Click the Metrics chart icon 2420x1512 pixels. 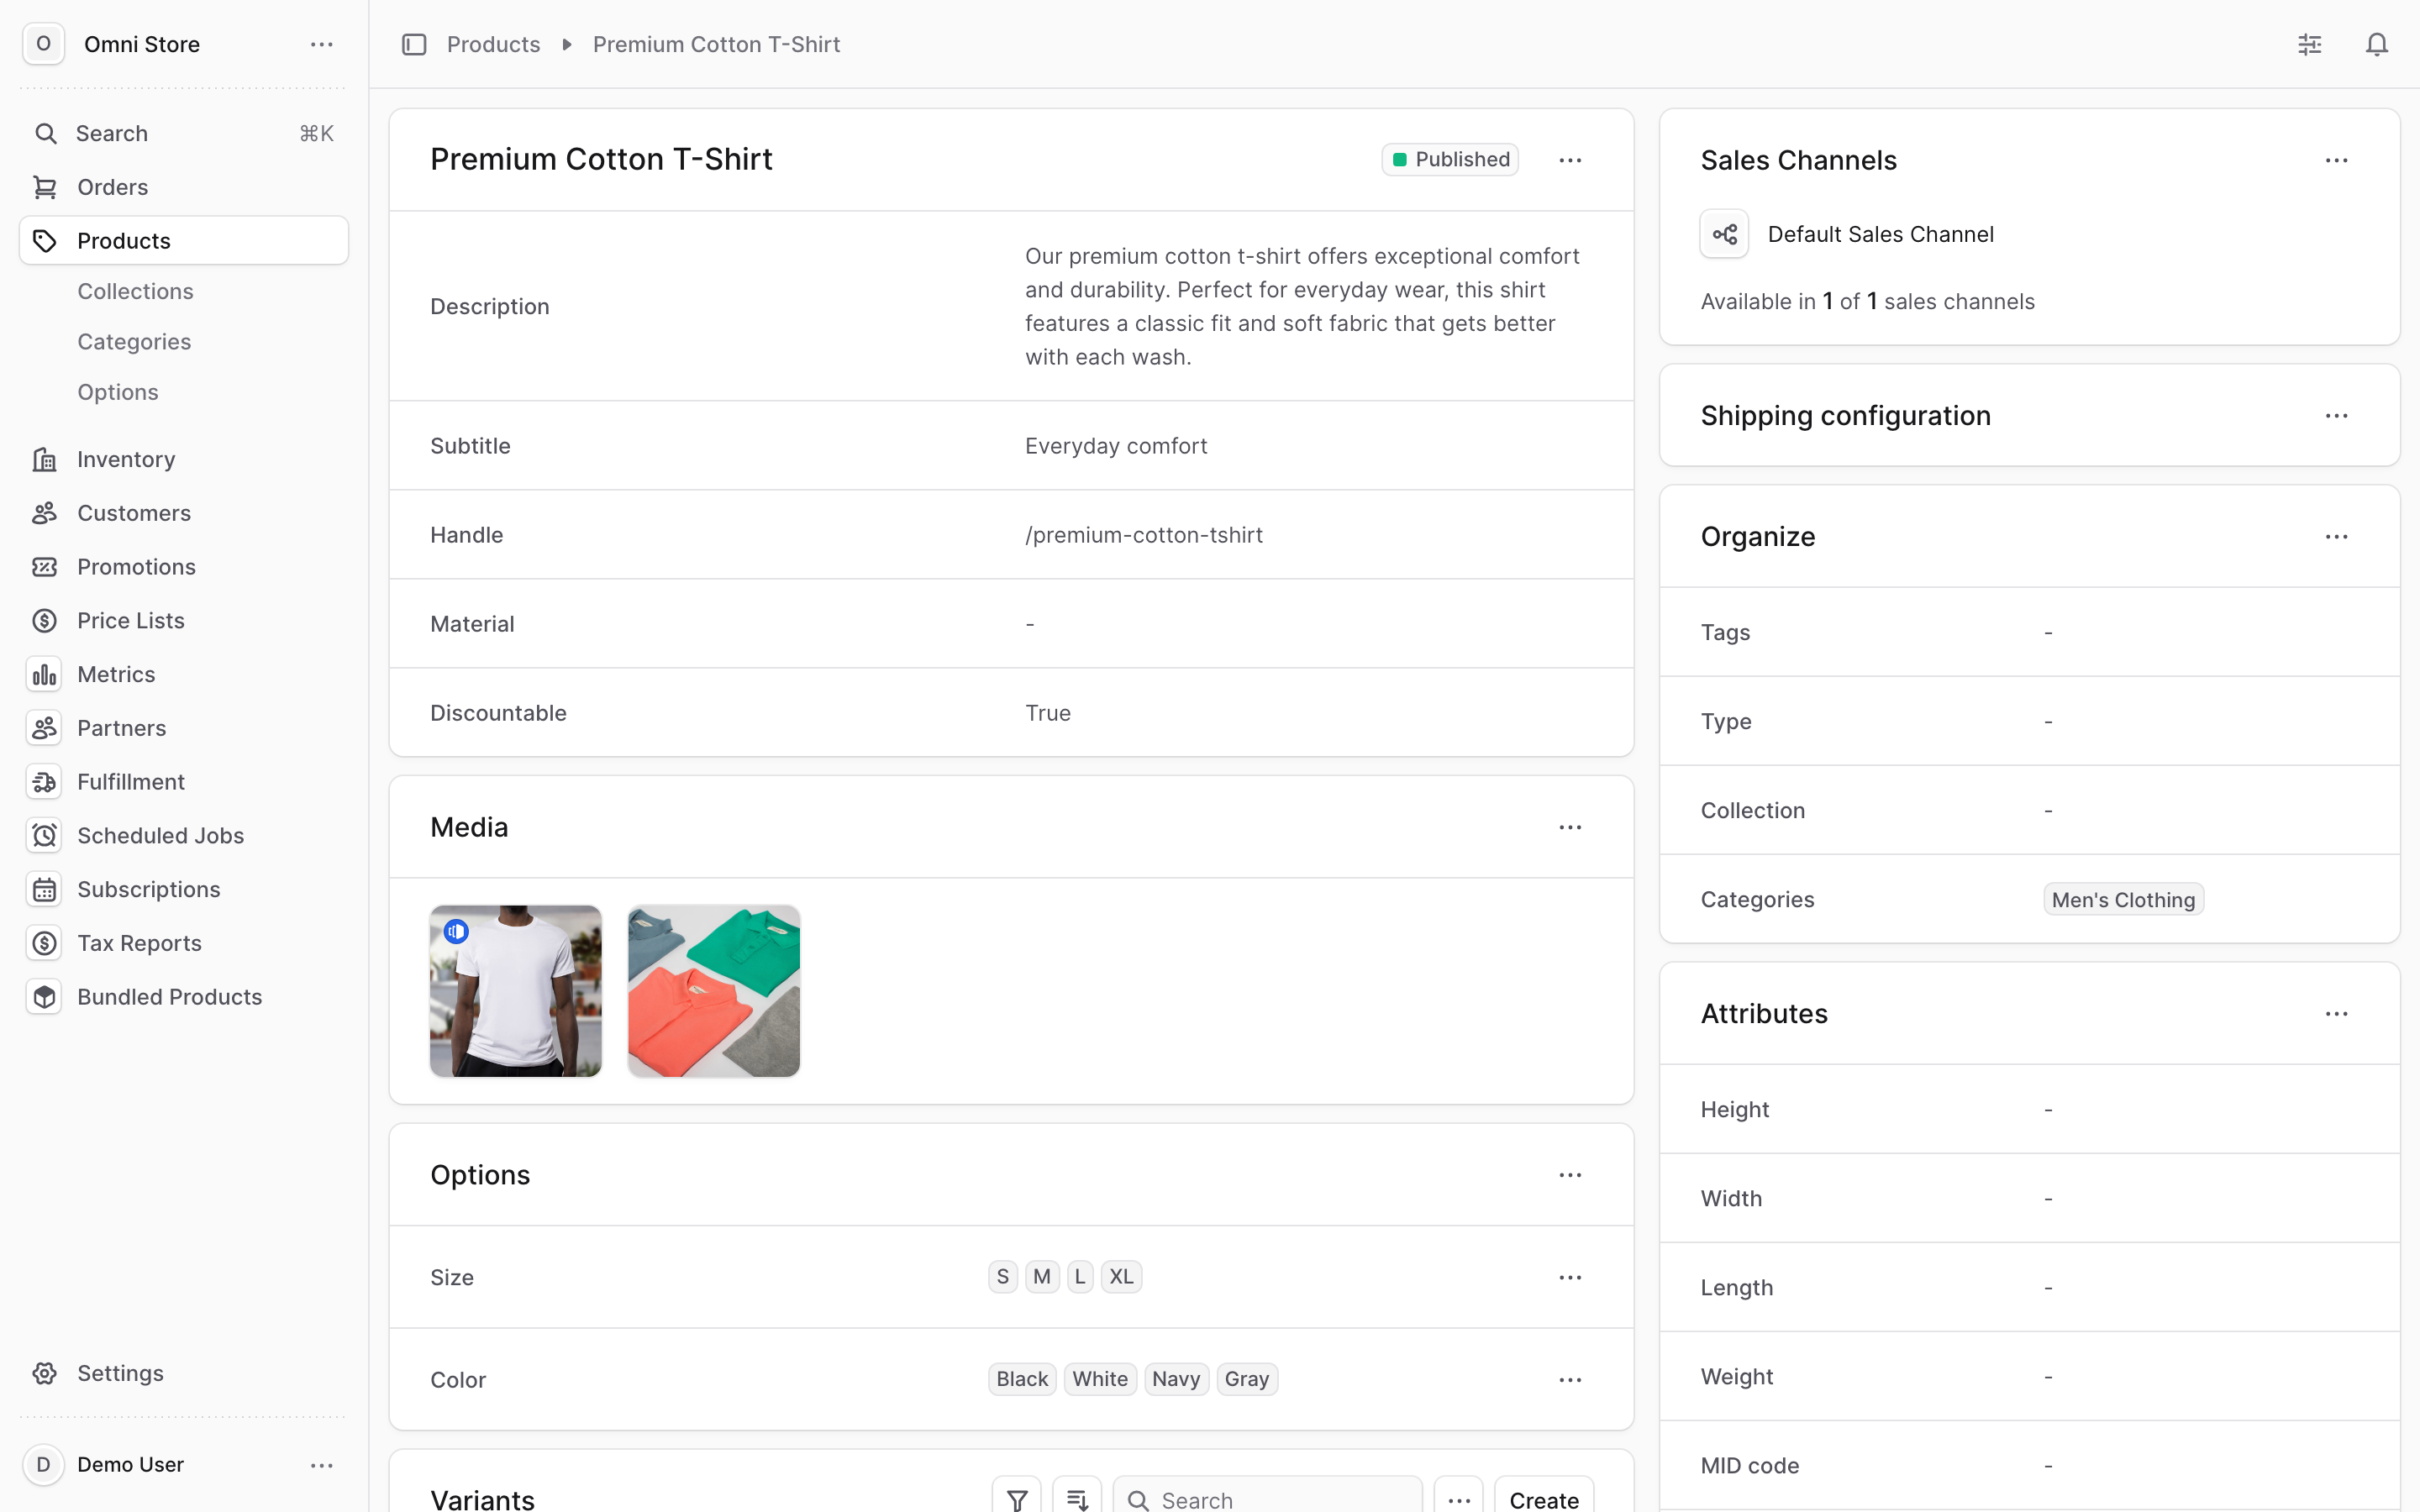(44, 674)
